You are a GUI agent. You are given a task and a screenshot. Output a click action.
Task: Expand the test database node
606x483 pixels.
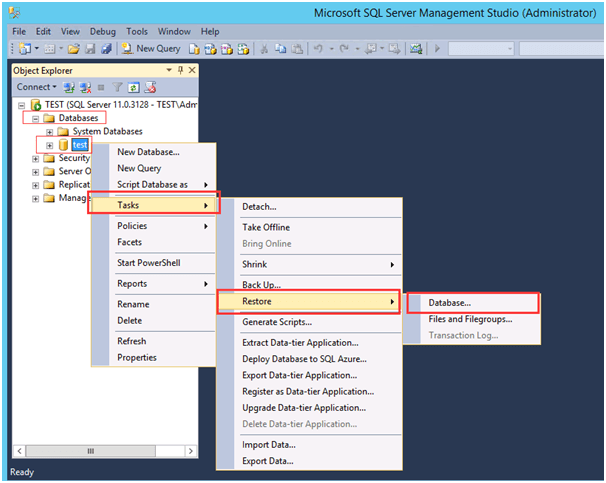(x=49, y=145)
